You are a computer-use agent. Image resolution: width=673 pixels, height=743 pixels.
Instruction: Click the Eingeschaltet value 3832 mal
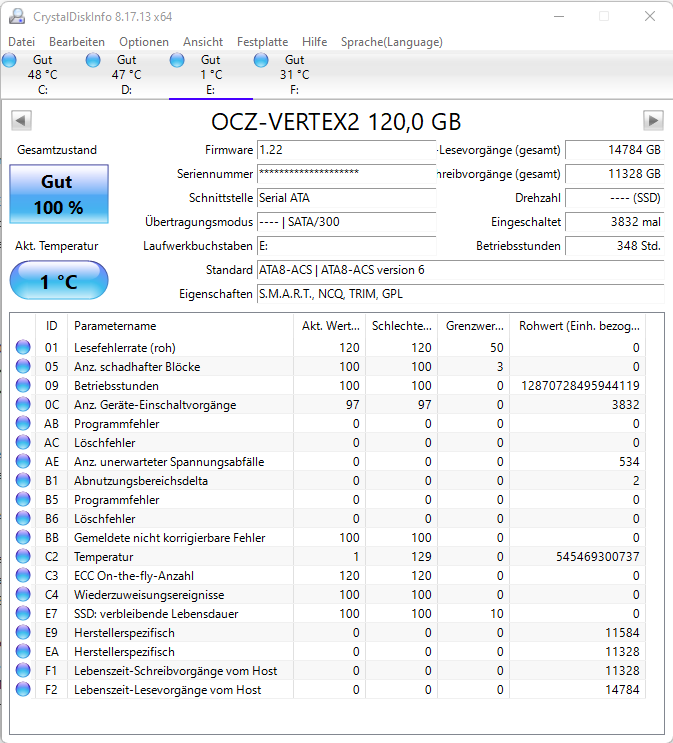(x=615, y=222)
